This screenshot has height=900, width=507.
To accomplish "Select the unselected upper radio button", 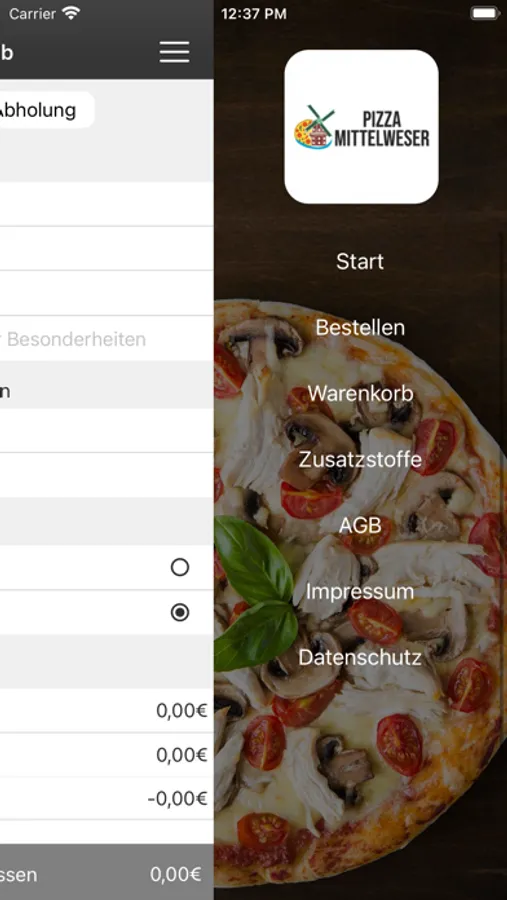I will [x=180, y=567].
